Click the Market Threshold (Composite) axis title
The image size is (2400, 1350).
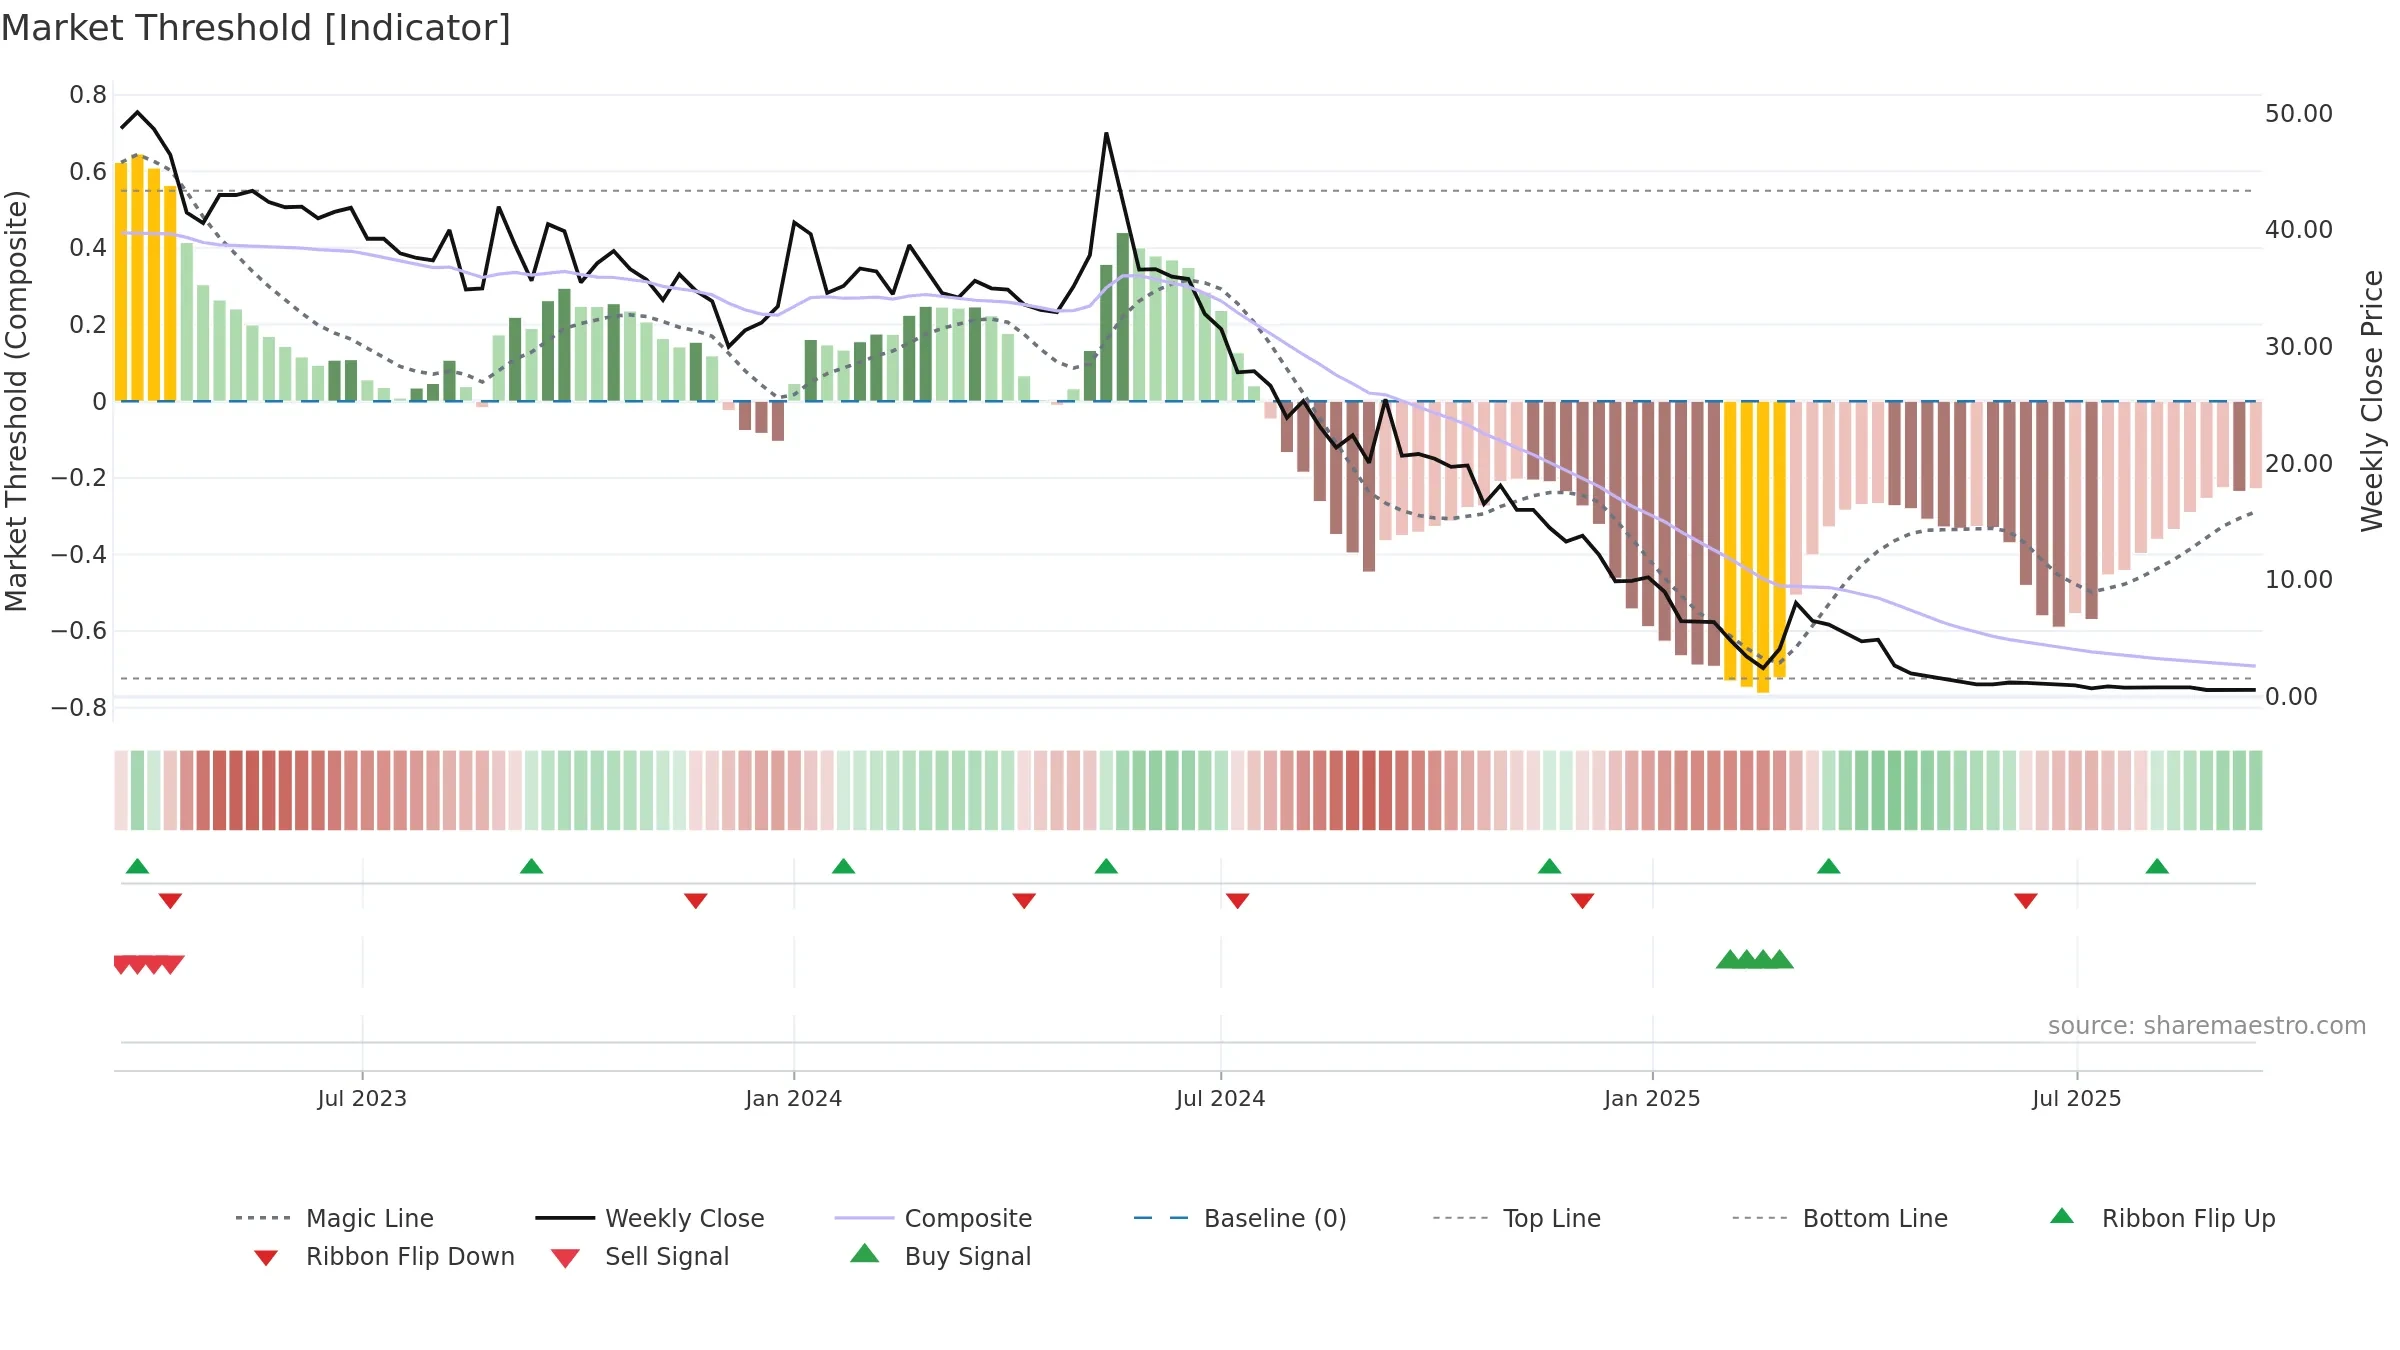click(x=16, y=401)
